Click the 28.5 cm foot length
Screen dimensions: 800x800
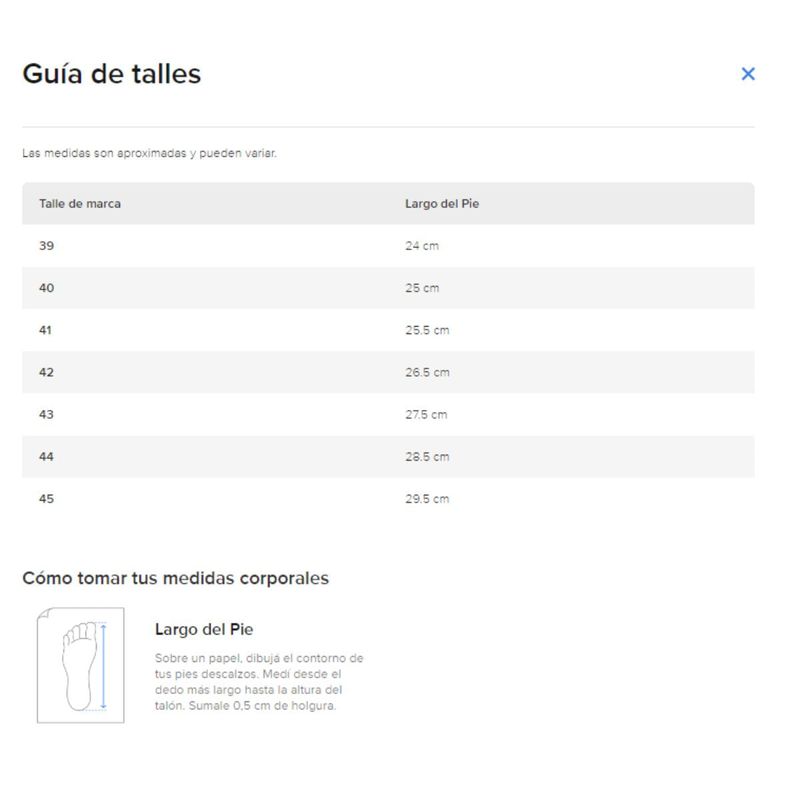tap(428, 457)
